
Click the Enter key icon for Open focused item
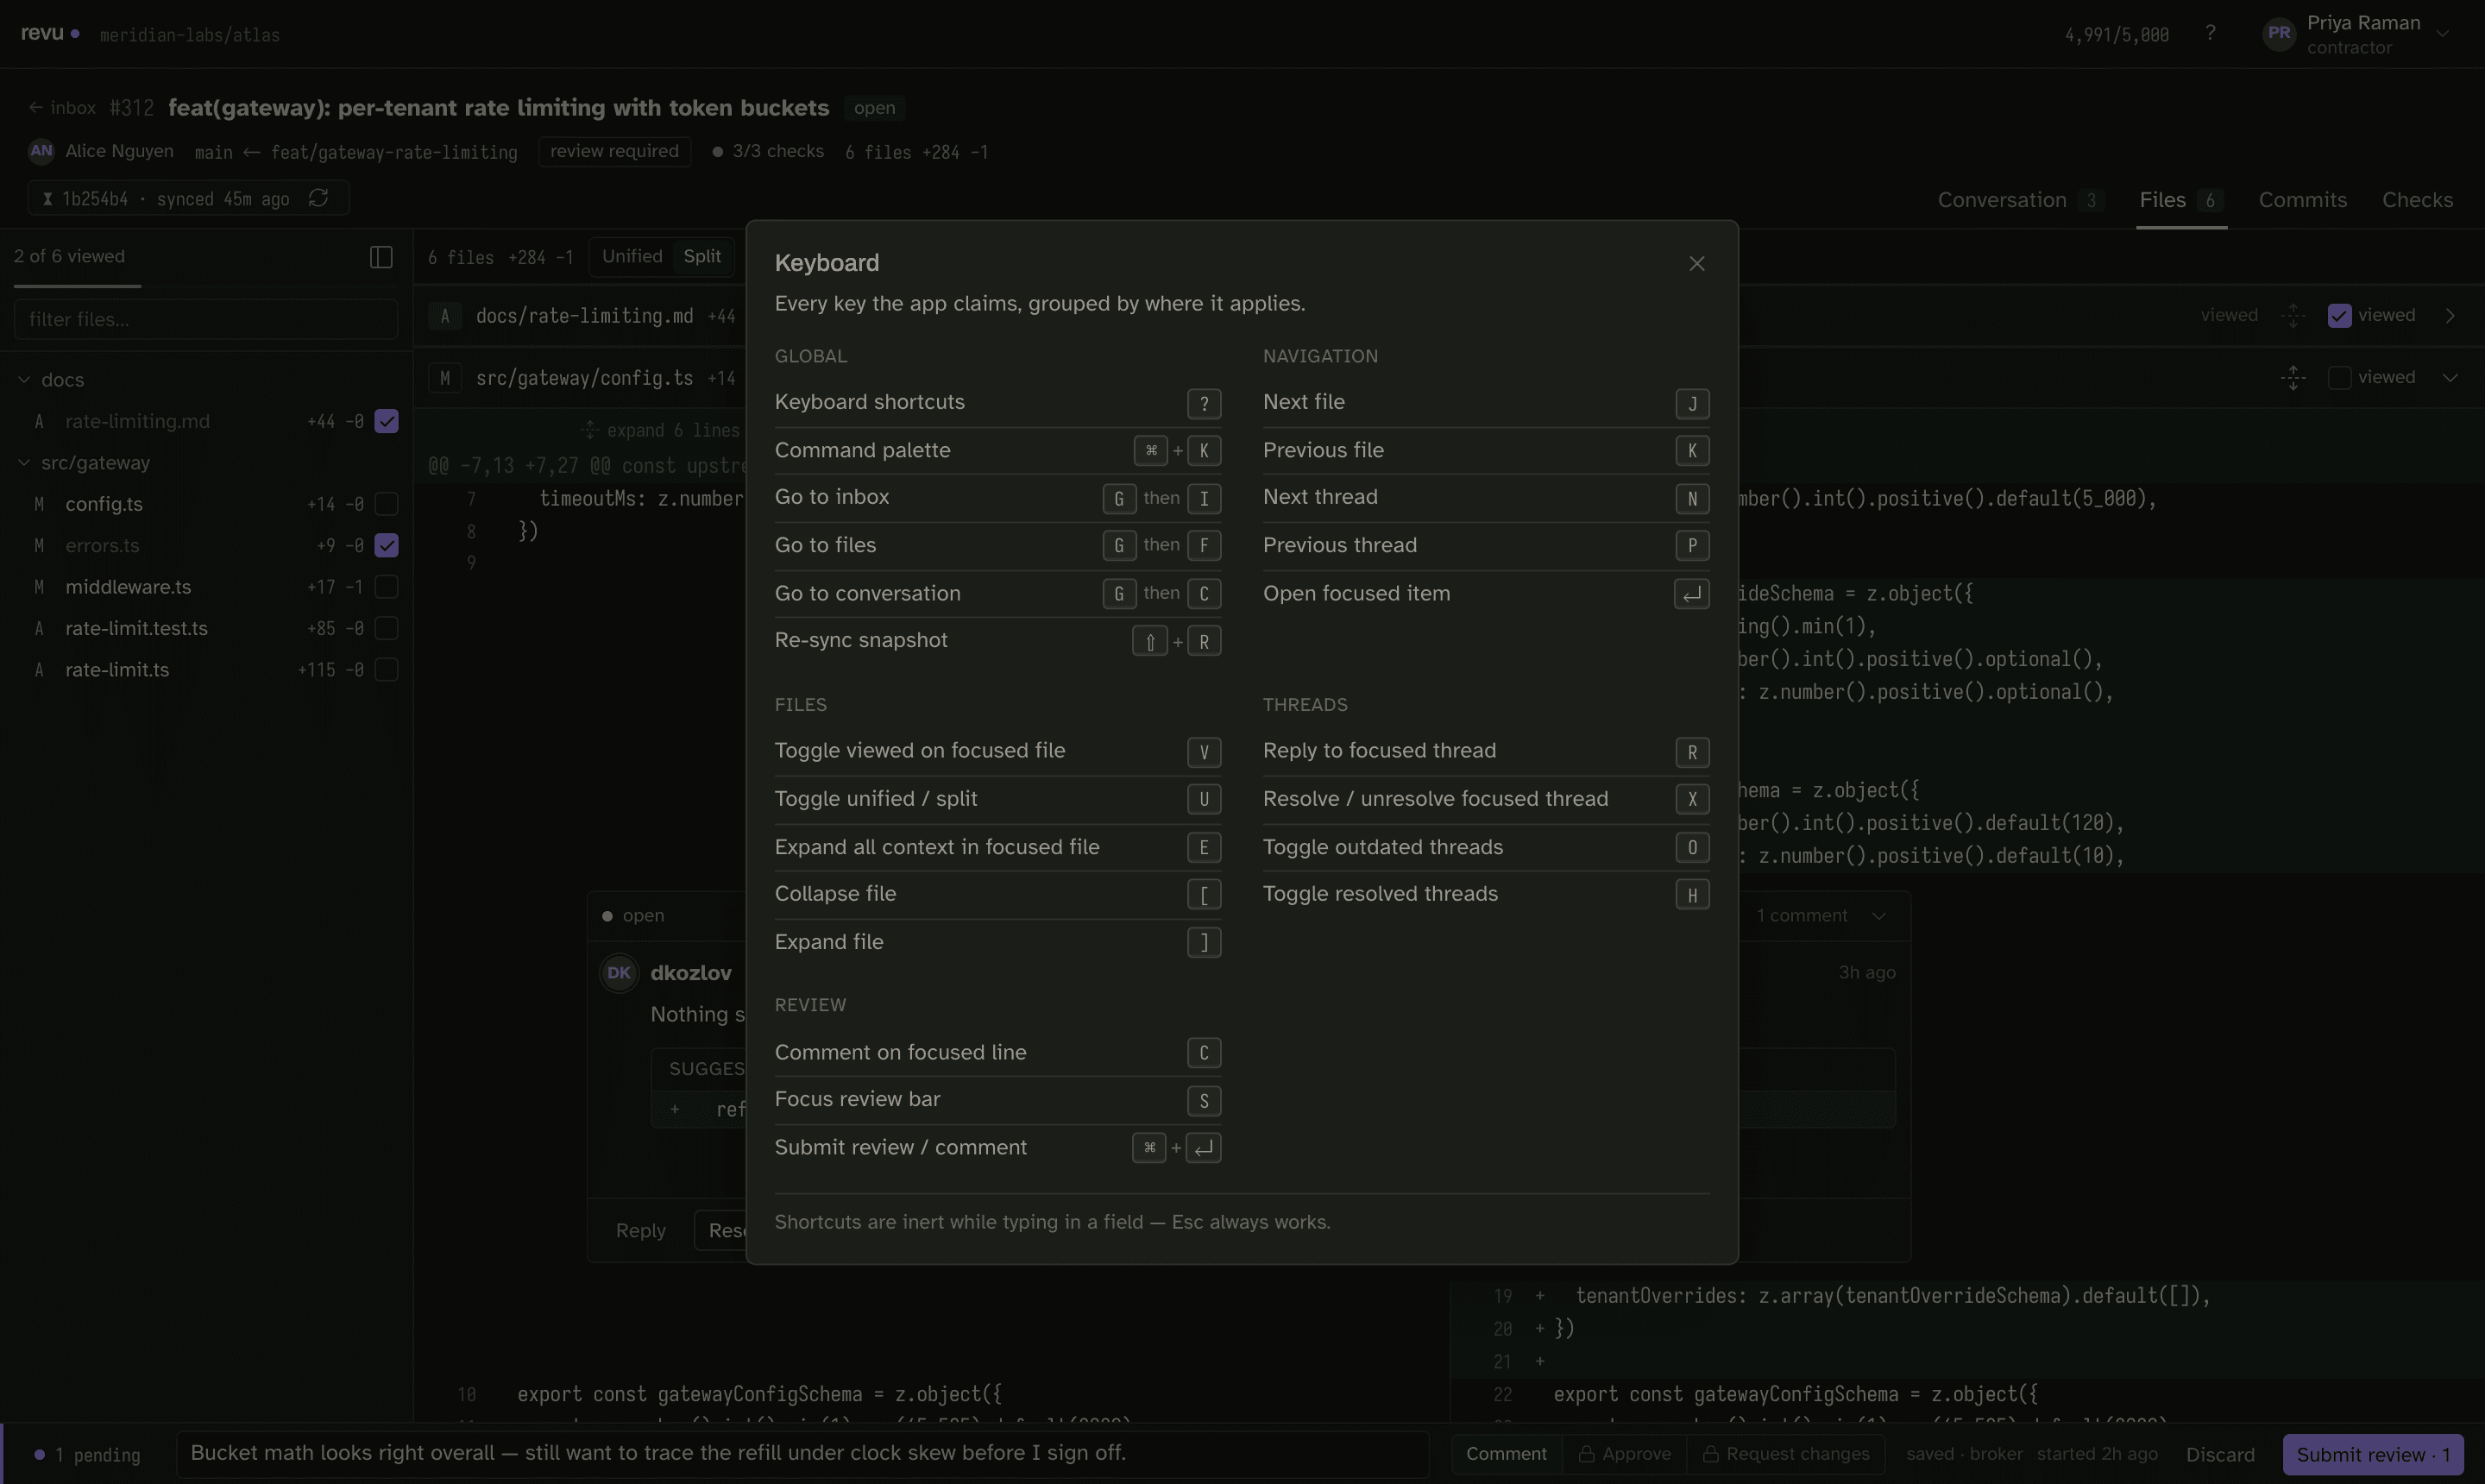(1692, 594)
